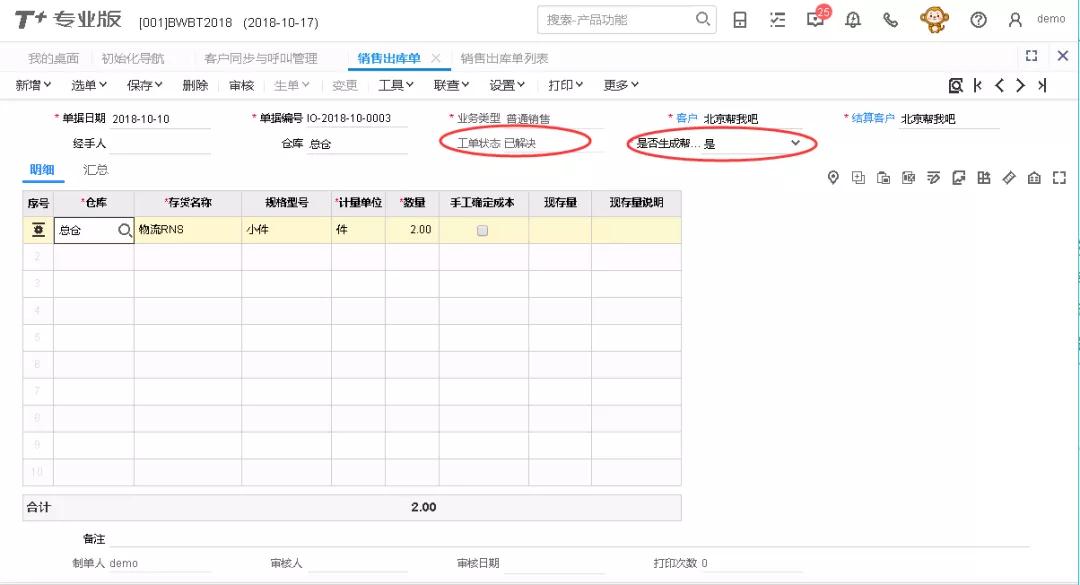Click the 单据日期 field 2018-10-10
This screenshot has height=585, width=1080.
pos(160,119)
